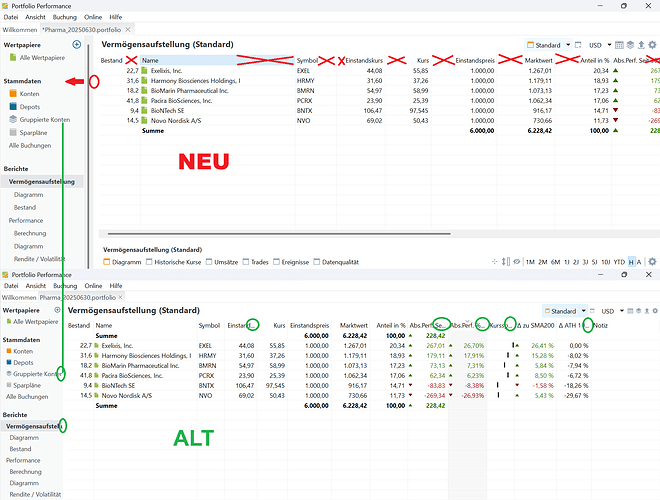Open Performance report in upper window sidebar

pyautogui.click(x=26, y=220)
